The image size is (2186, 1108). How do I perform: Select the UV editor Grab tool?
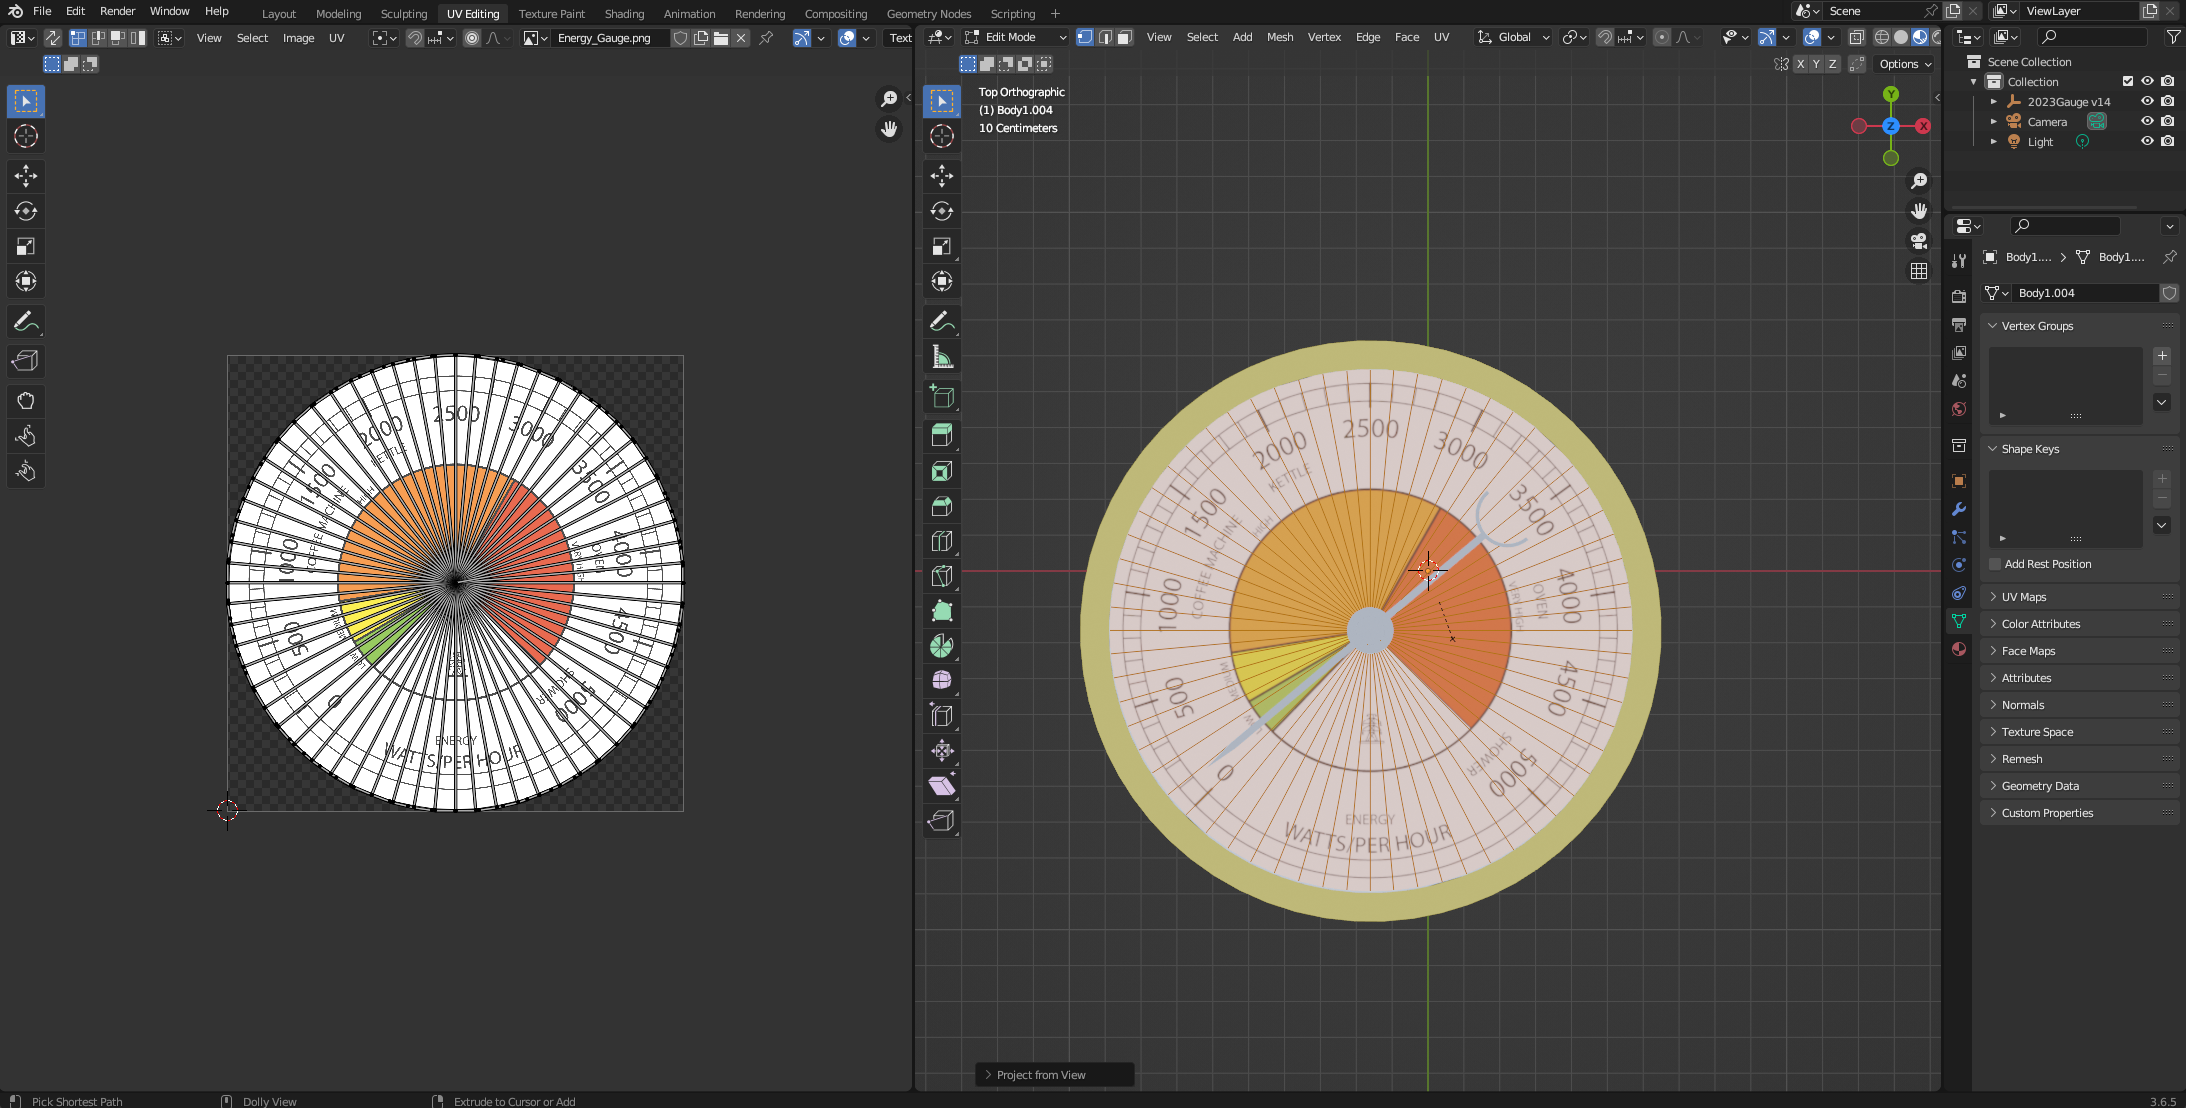click(26, 401)
